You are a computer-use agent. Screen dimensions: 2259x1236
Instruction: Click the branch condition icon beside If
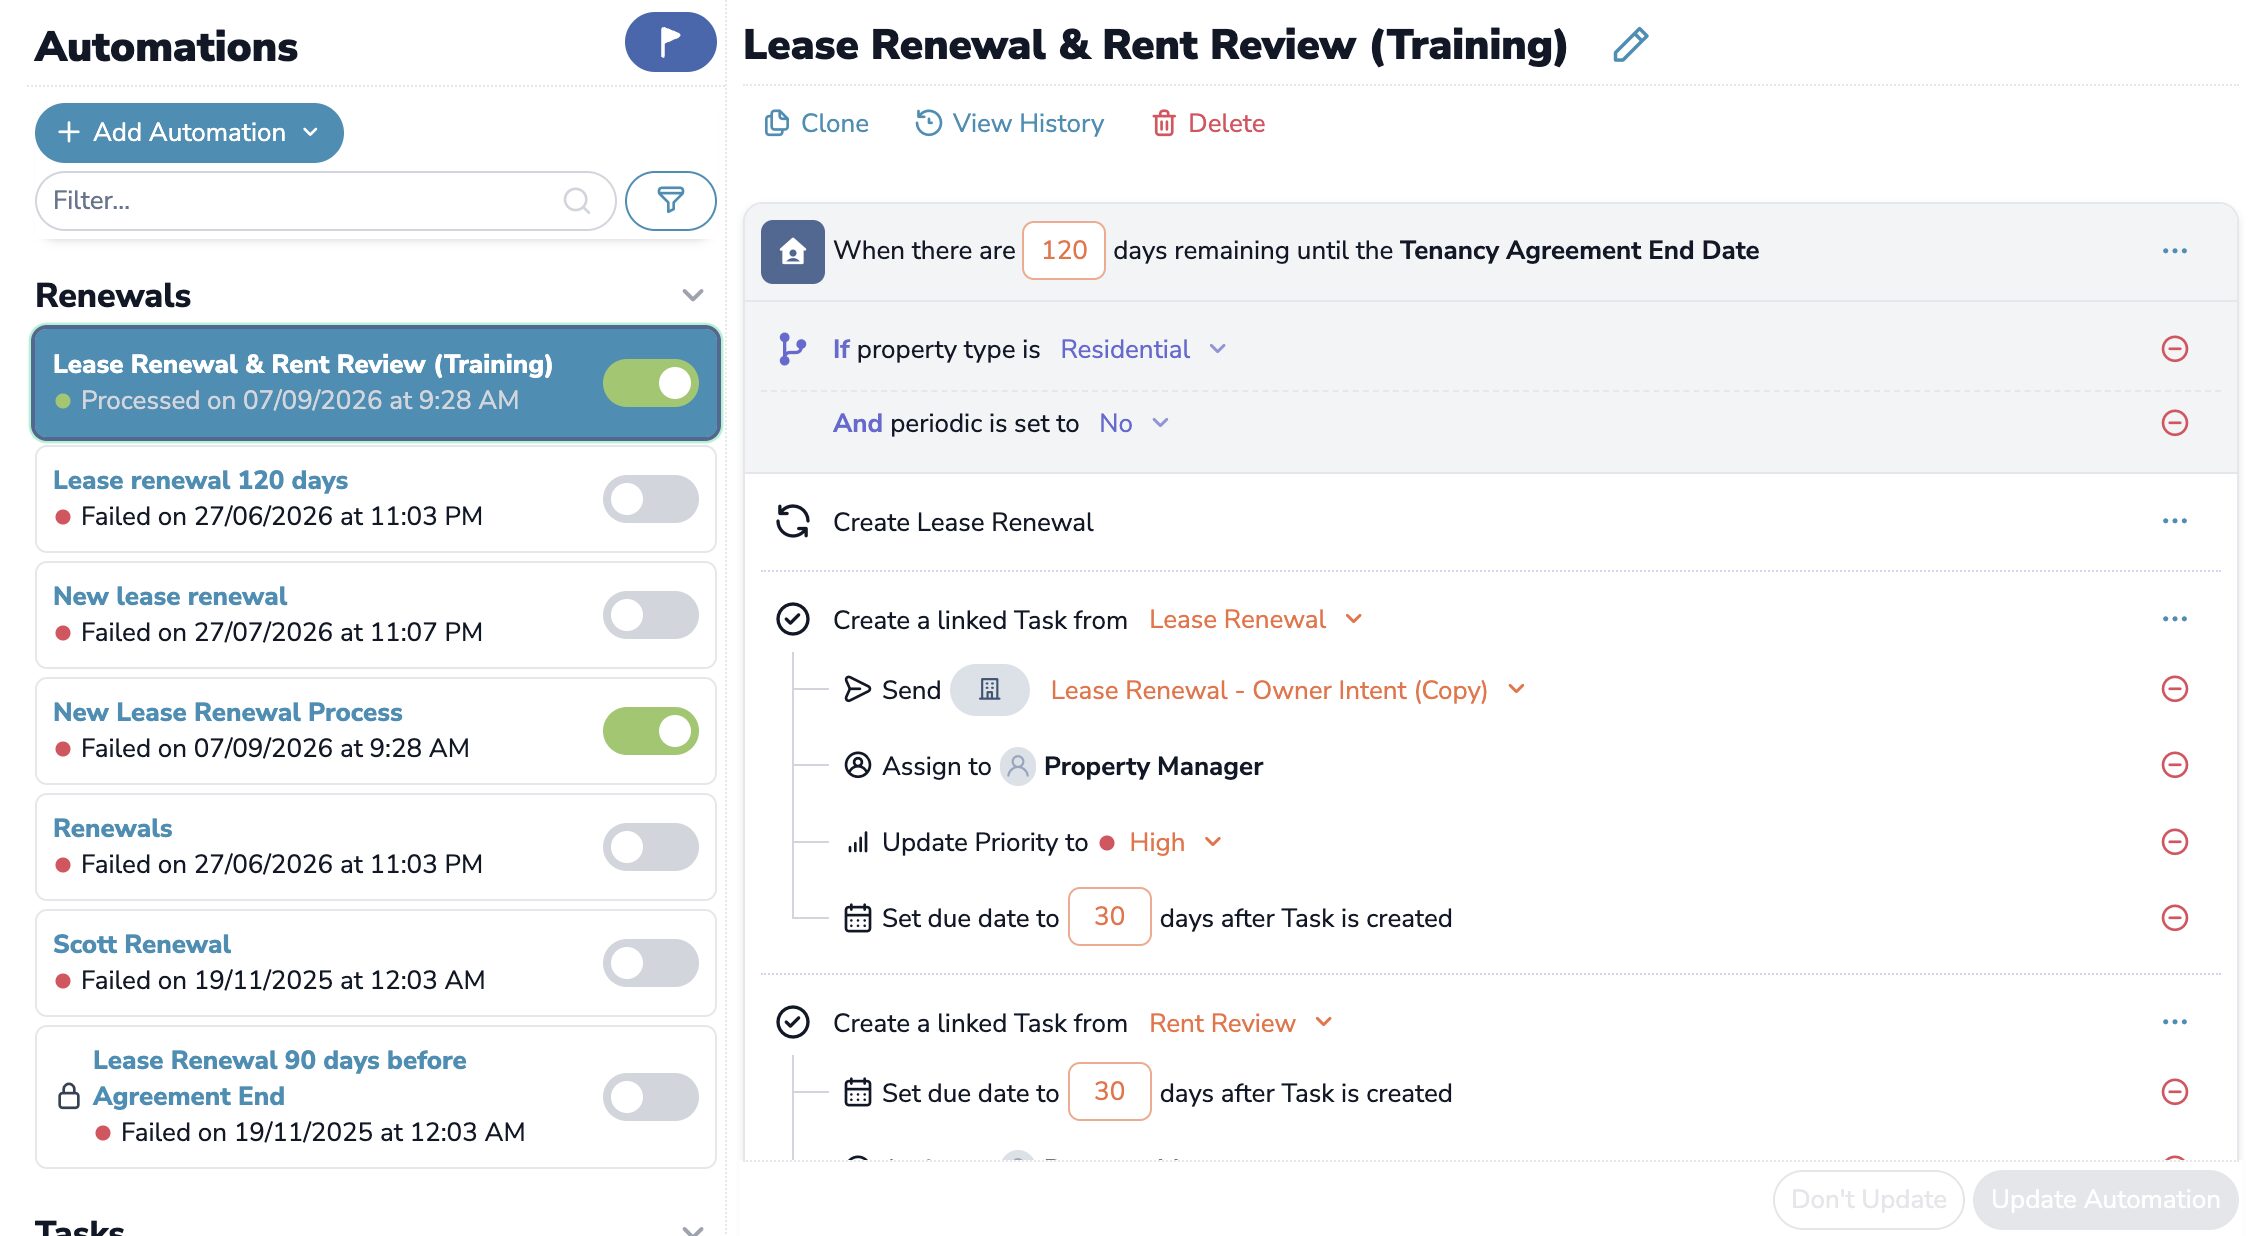791,349
